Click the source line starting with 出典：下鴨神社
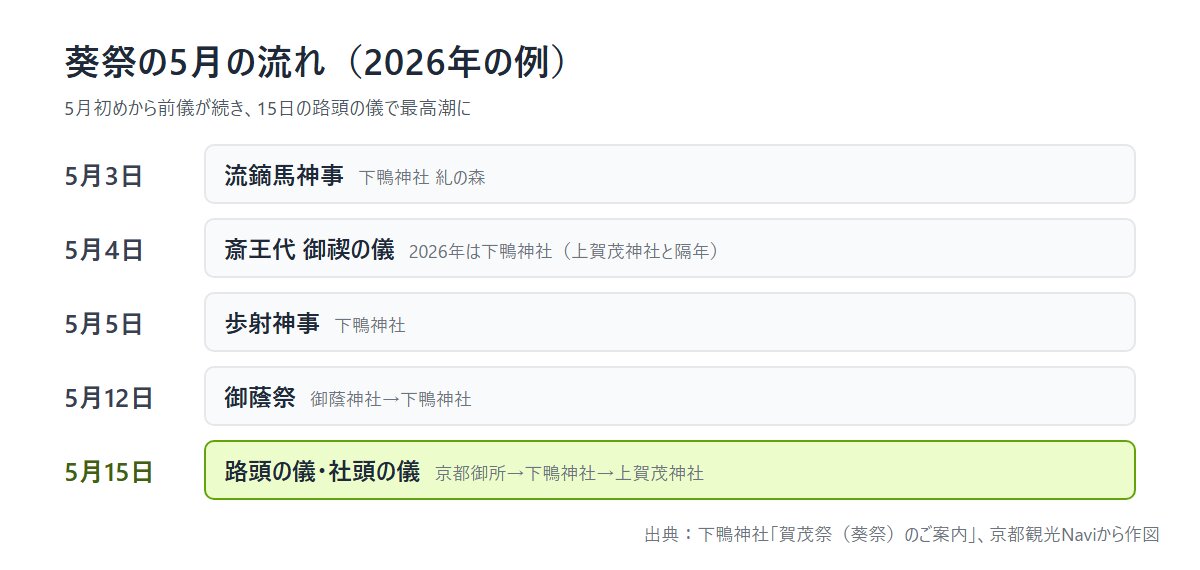The width and height of the screenshot is (1200, 570). coord(902,534)
